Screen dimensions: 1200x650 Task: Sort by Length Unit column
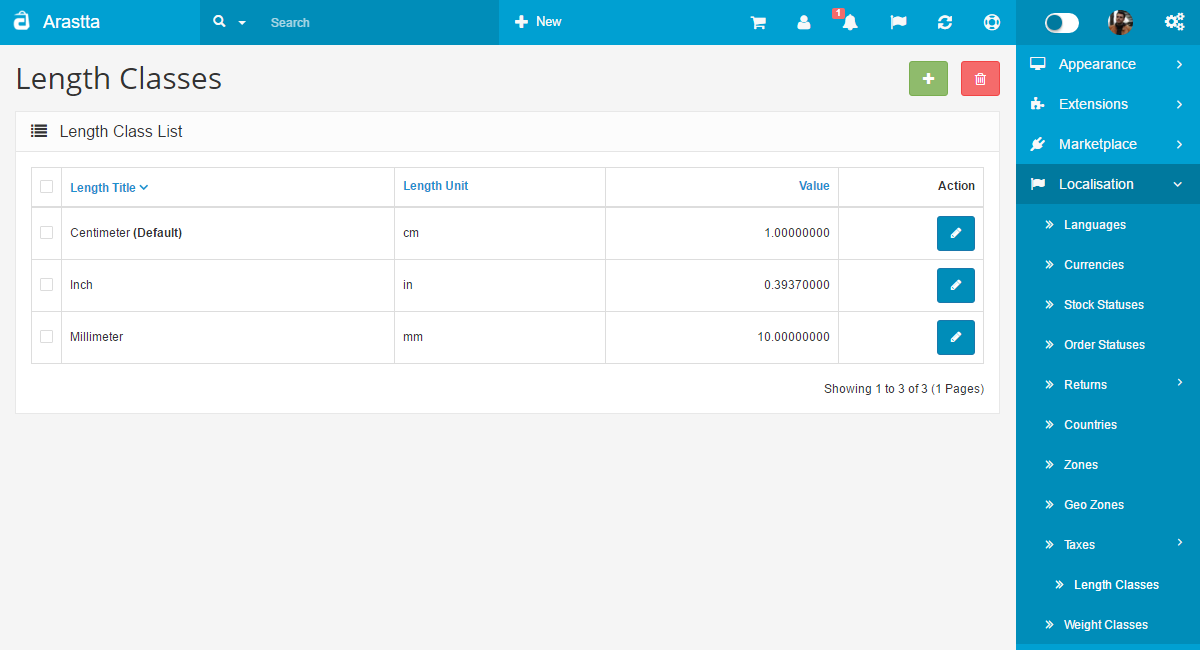[x=435, y=186]
